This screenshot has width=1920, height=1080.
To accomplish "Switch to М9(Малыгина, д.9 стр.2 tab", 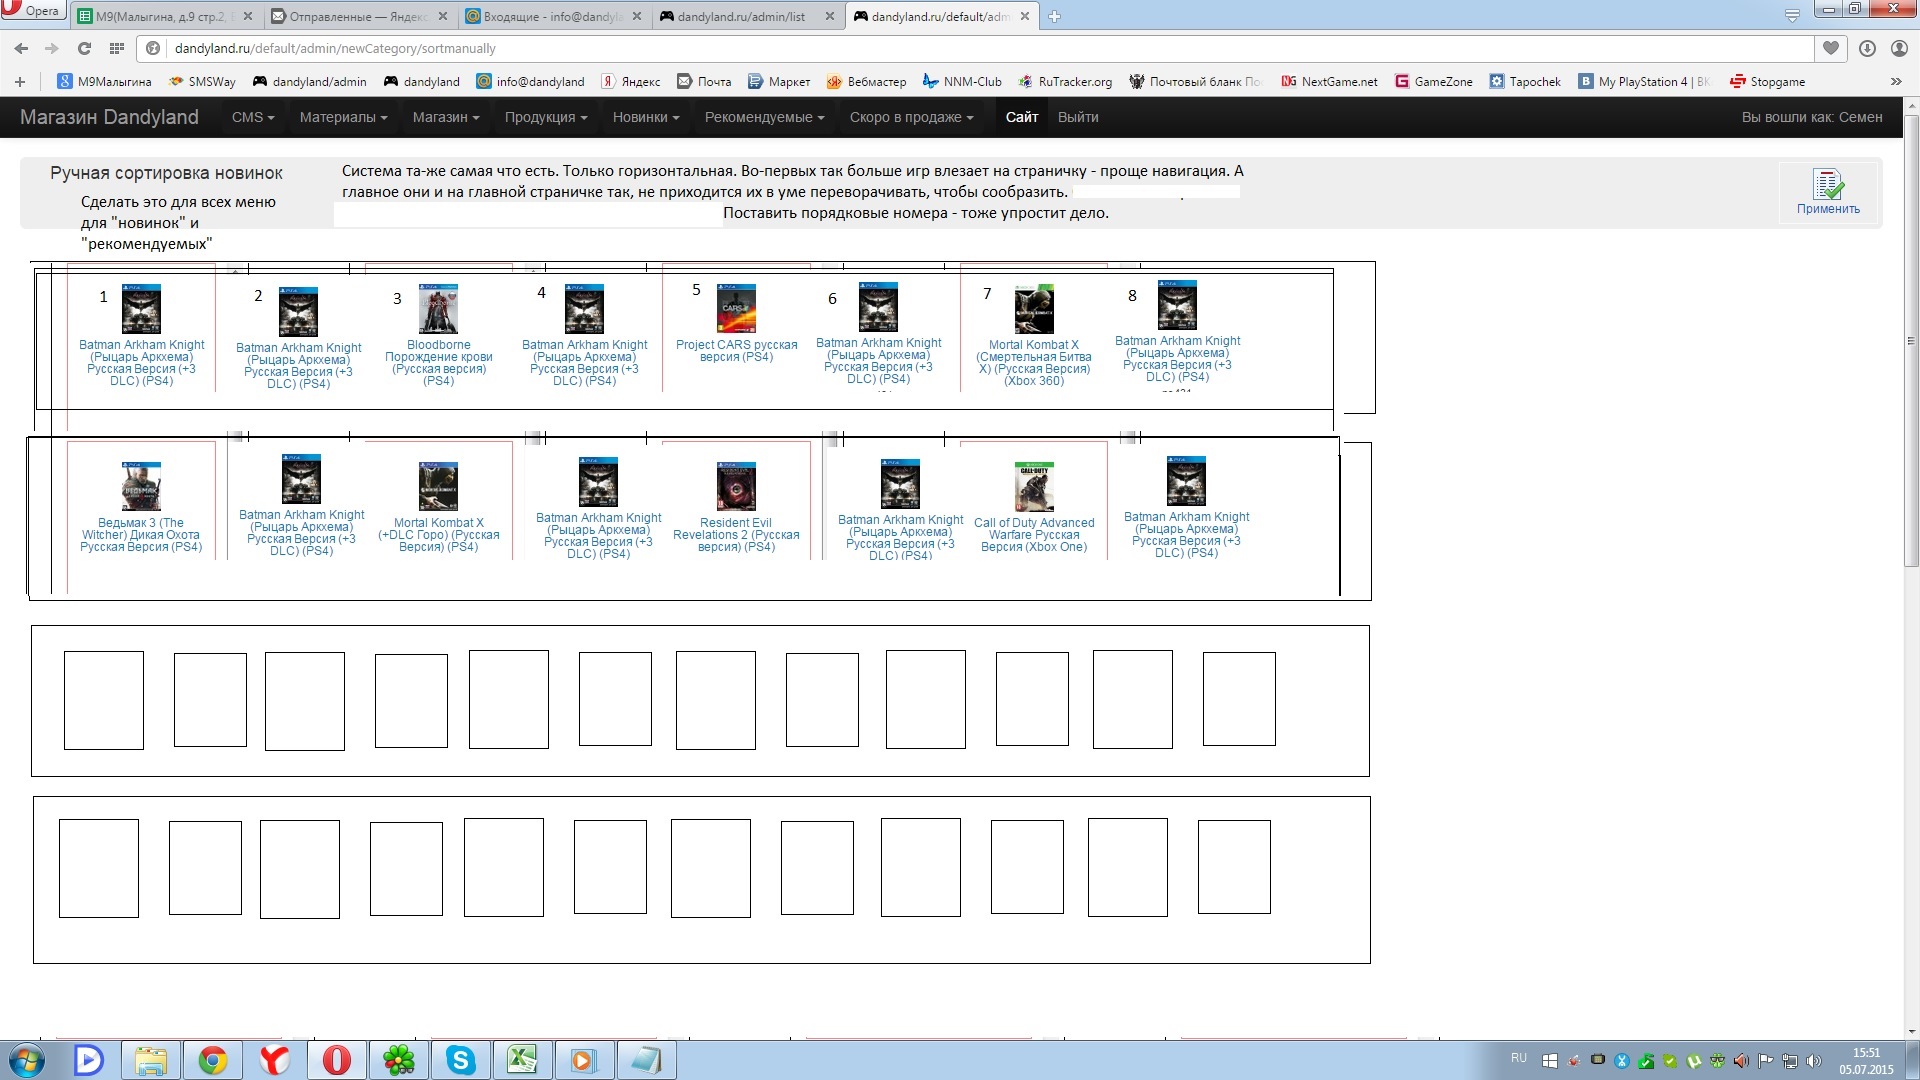I will pos(165,16).
